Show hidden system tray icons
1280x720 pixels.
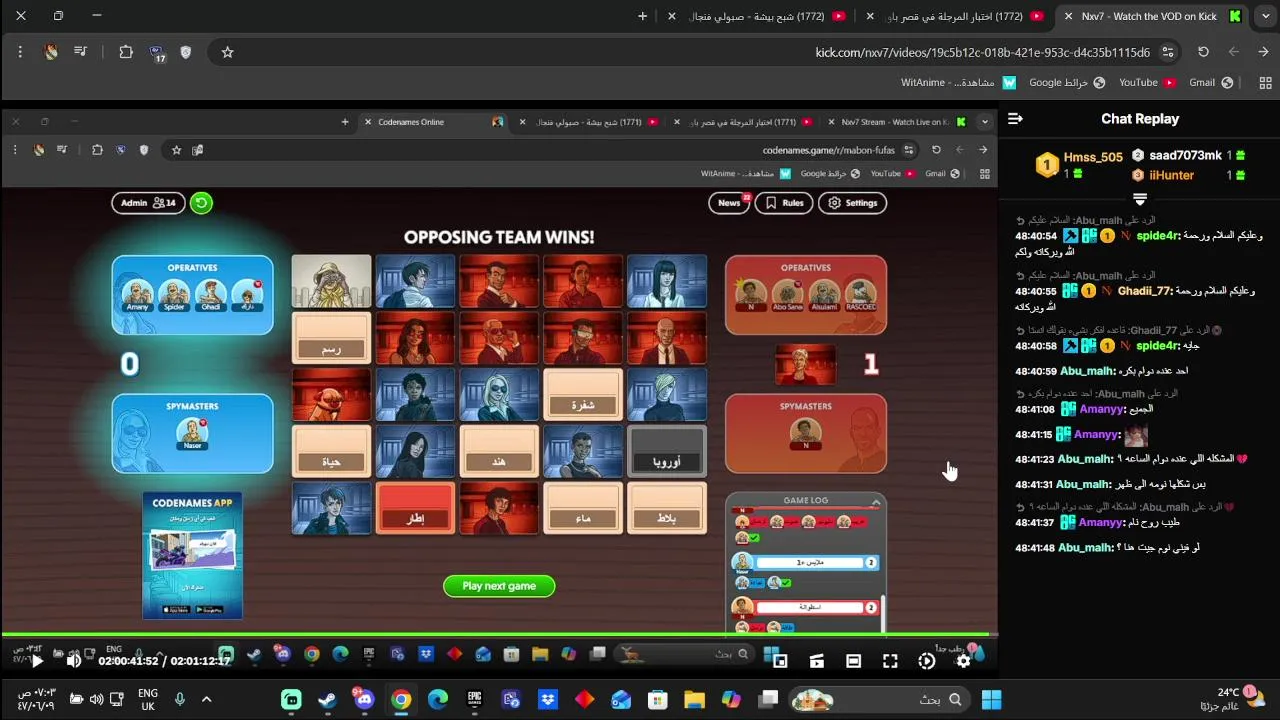[207, 699]
